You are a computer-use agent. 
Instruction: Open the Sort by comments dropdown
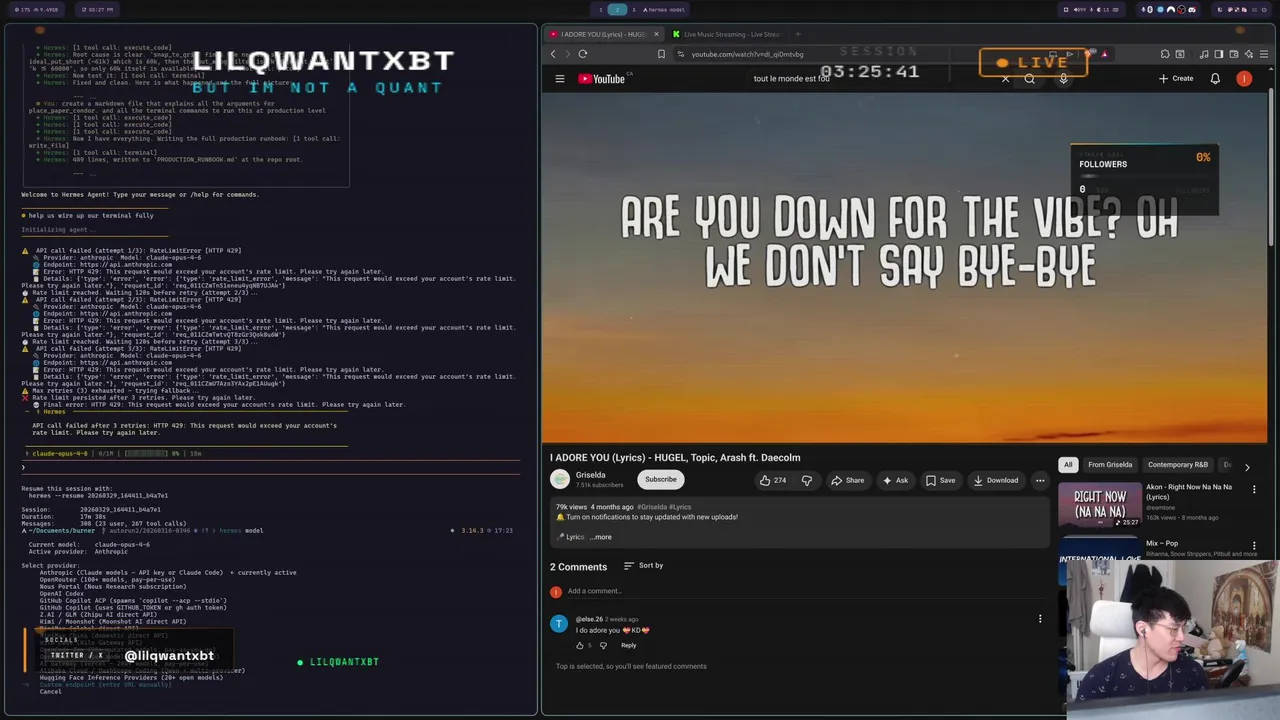point(643,566)
